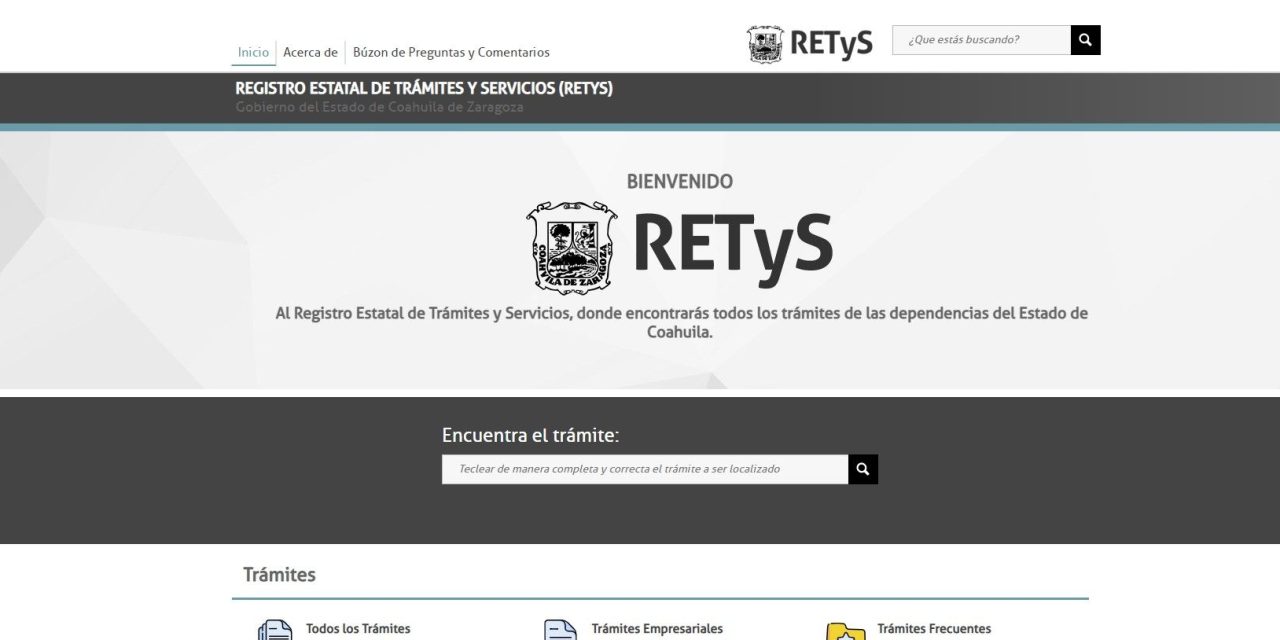
Task: Open the Trámites Empresariales link
Action: pyautogui.click(x=657, y=629)
